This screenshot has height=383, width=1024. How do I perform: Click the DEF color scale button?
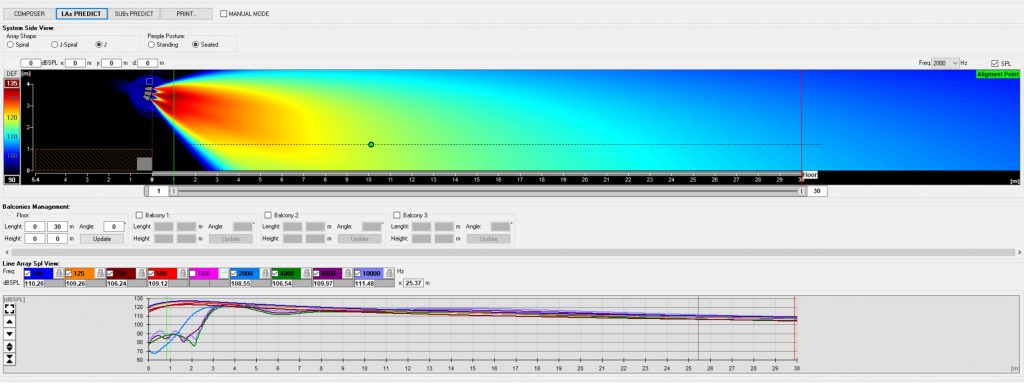12,75
